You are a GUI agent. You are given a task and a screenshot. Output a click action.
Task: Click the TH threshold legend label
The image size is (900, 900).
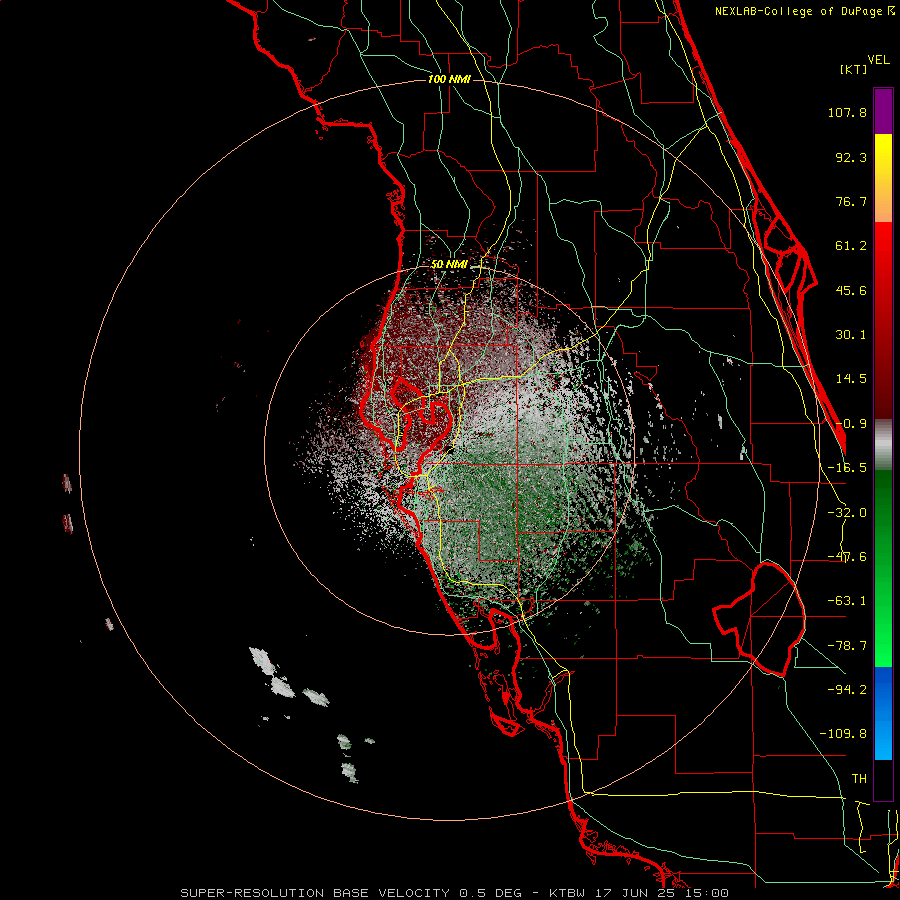click(859, 779)
